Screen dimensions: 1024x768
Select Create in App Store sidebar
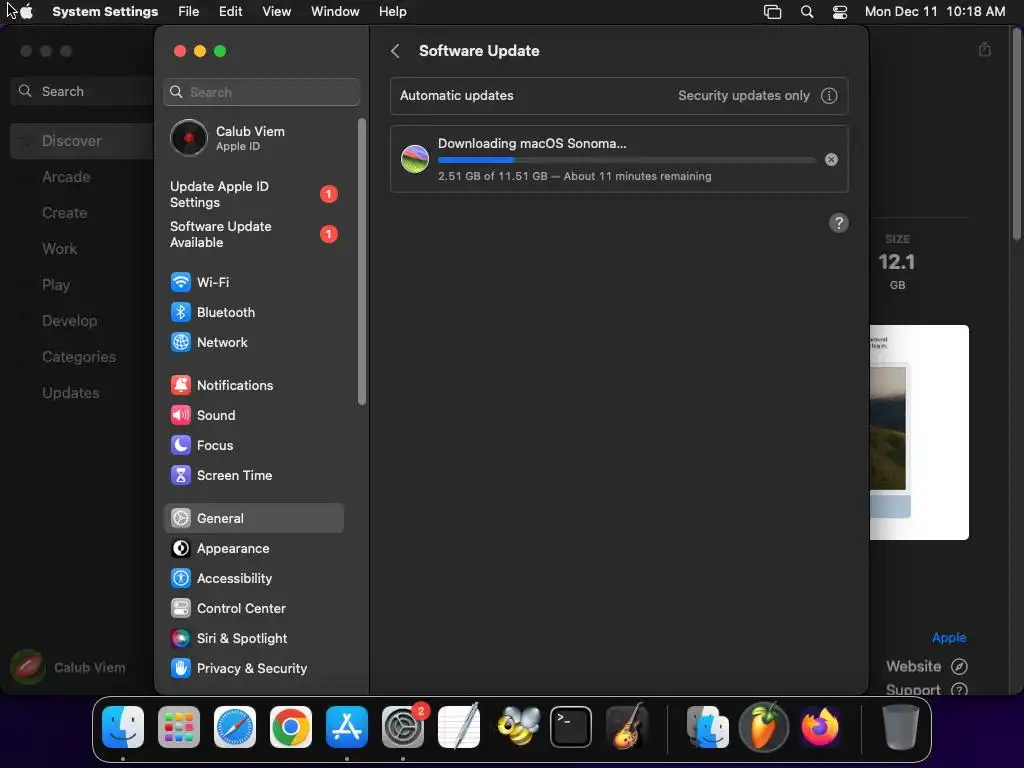click(x=64, y=213)
